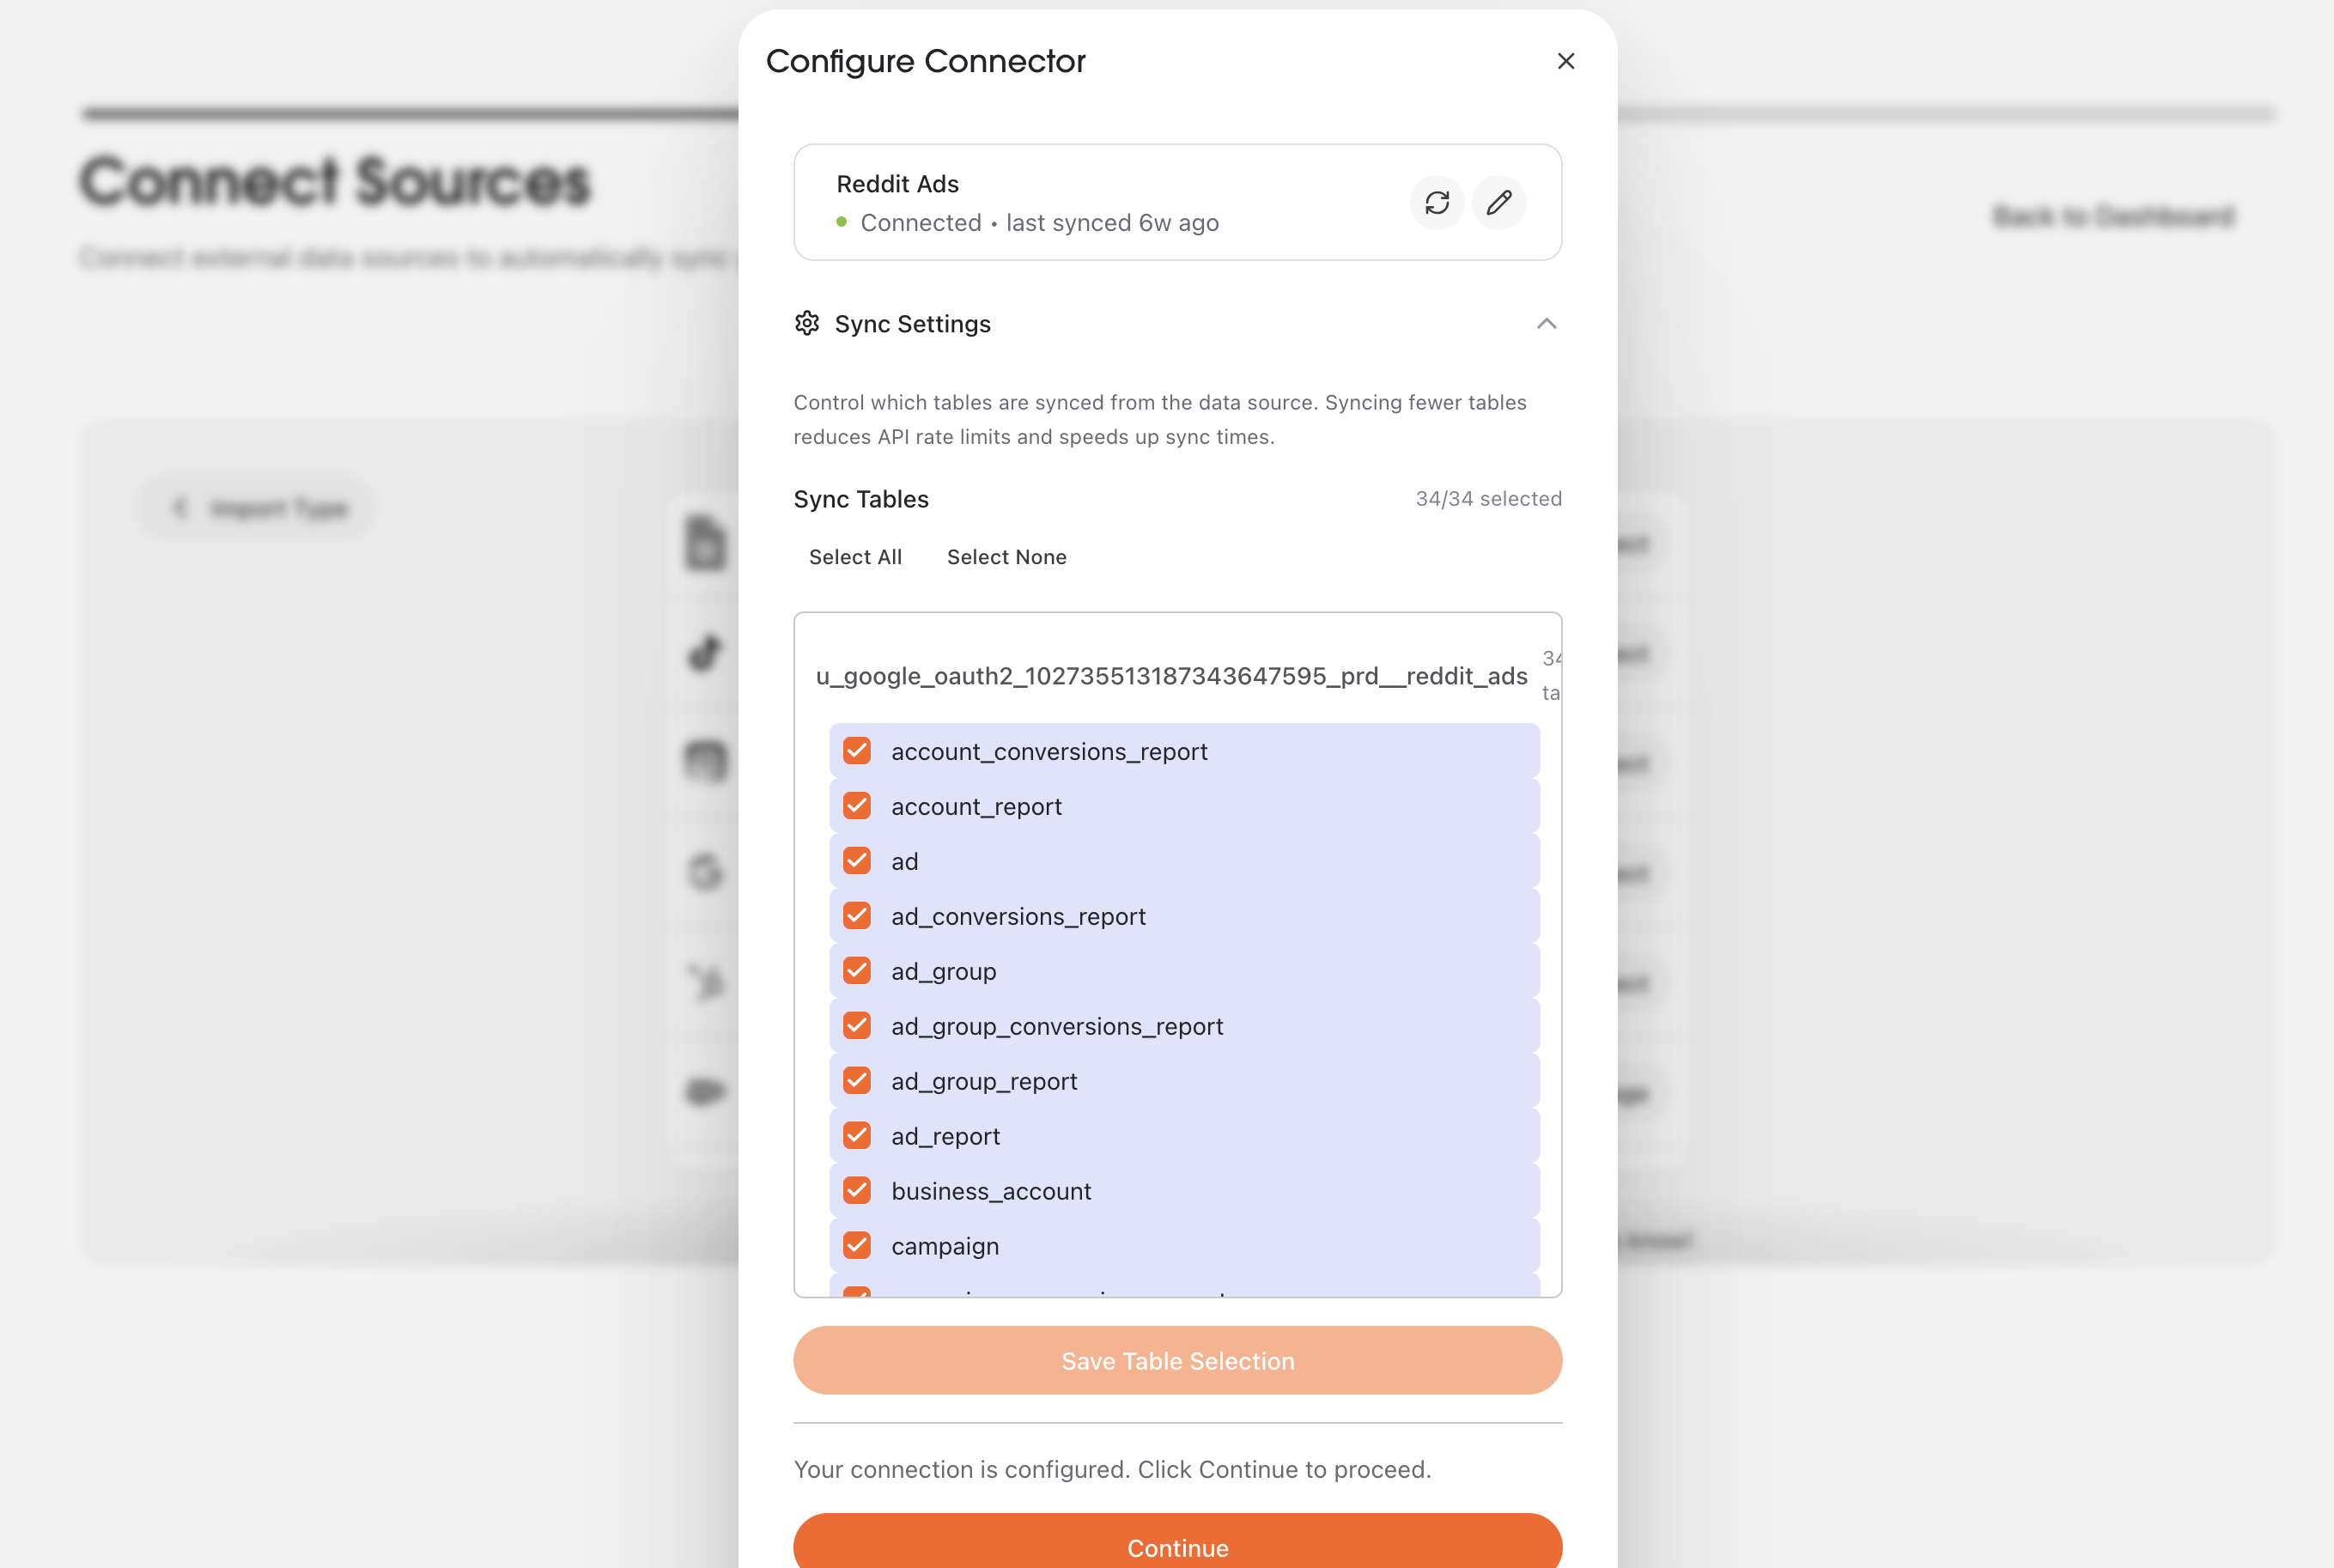Click Select None to clear table selection
The image size is (2334, 1568).
click(x=1006, y=557)
